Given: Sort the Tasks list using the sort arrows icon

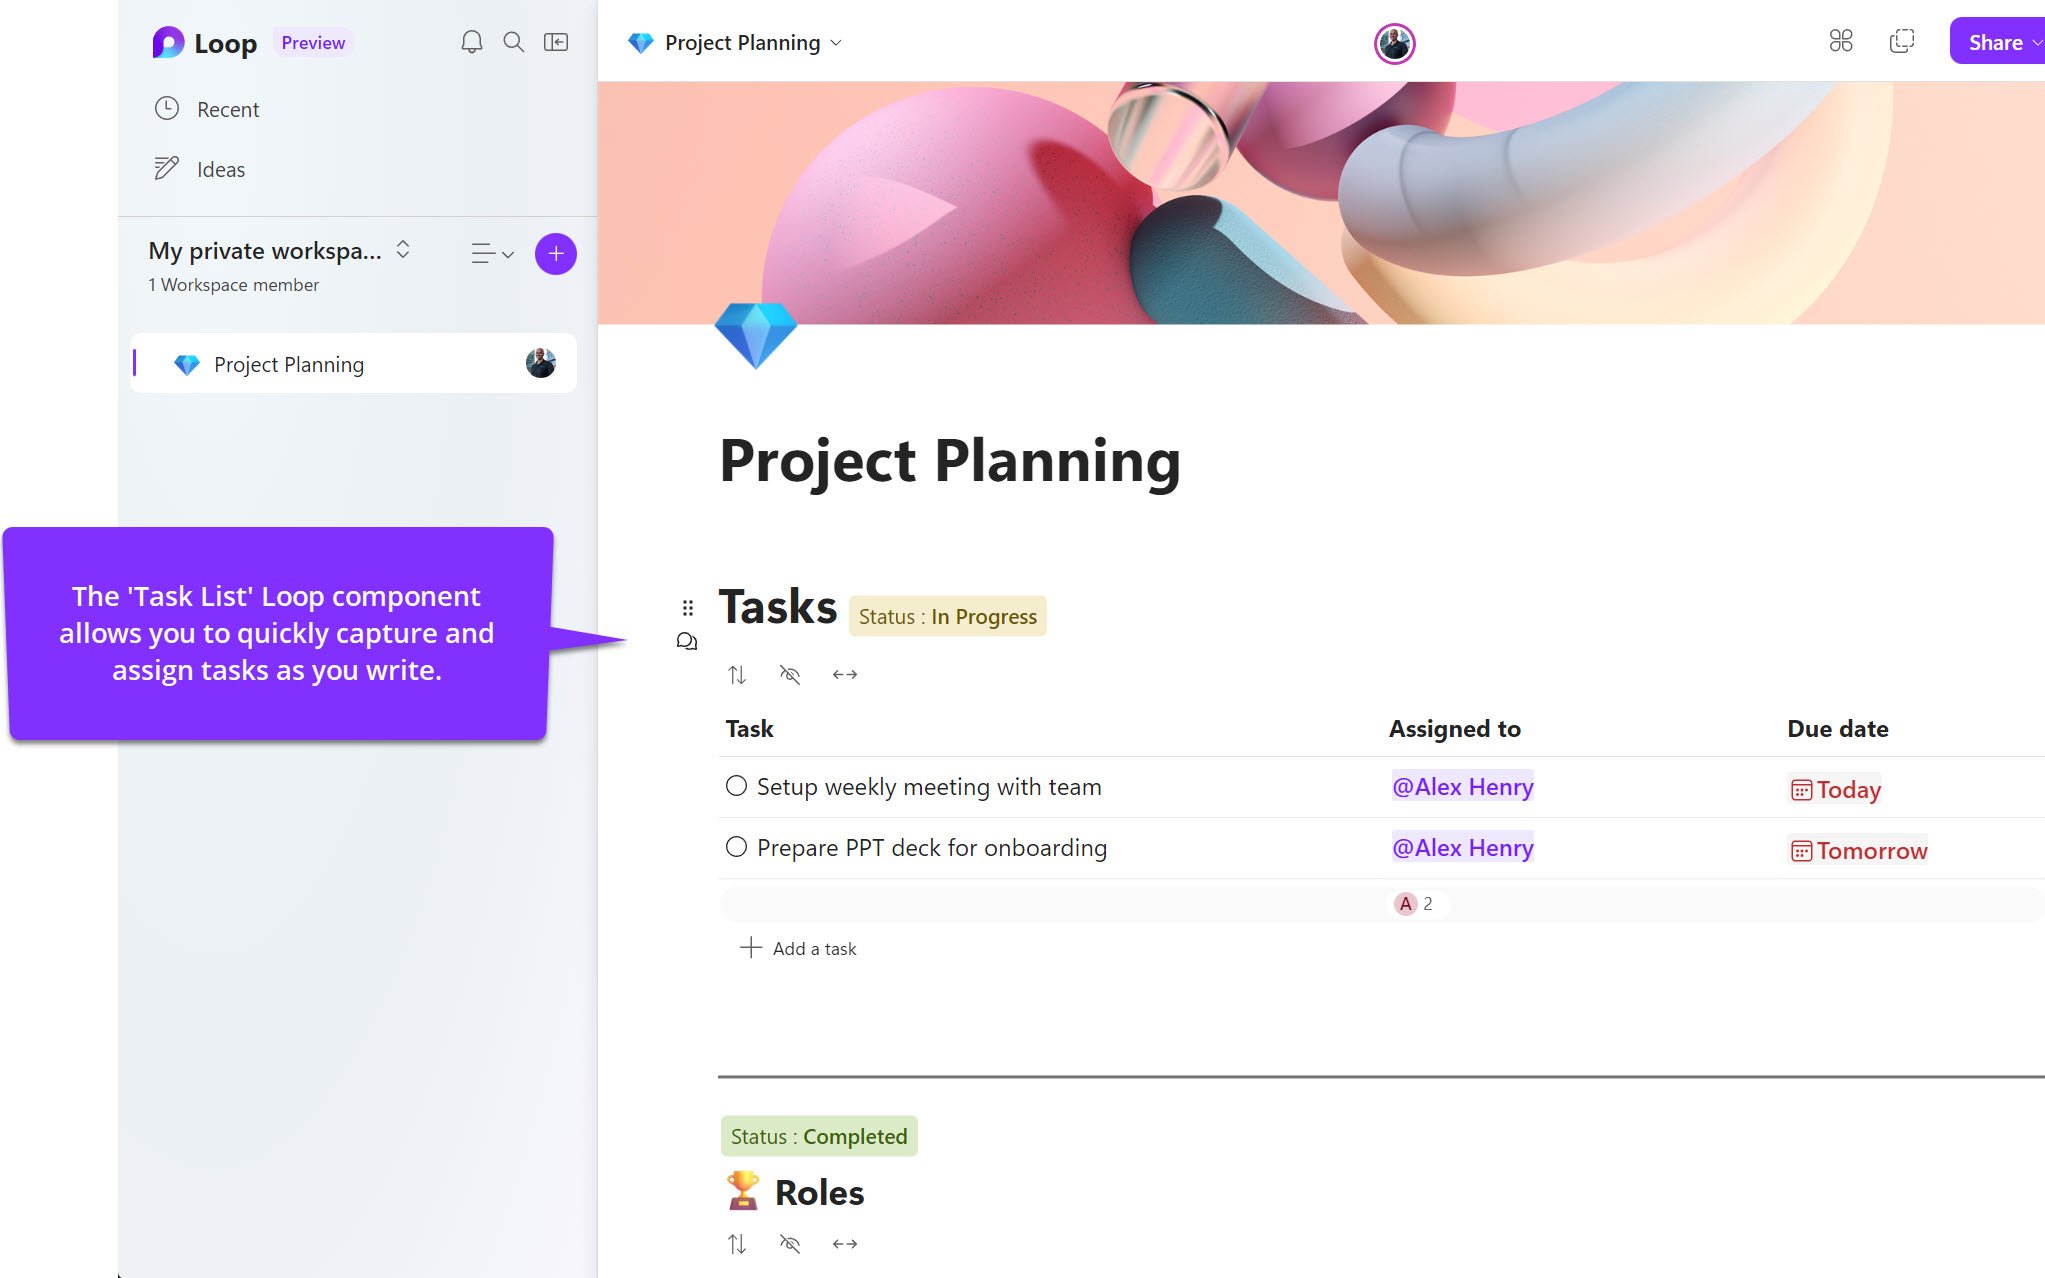Looking at the screenshot, I should coord(738,674).
